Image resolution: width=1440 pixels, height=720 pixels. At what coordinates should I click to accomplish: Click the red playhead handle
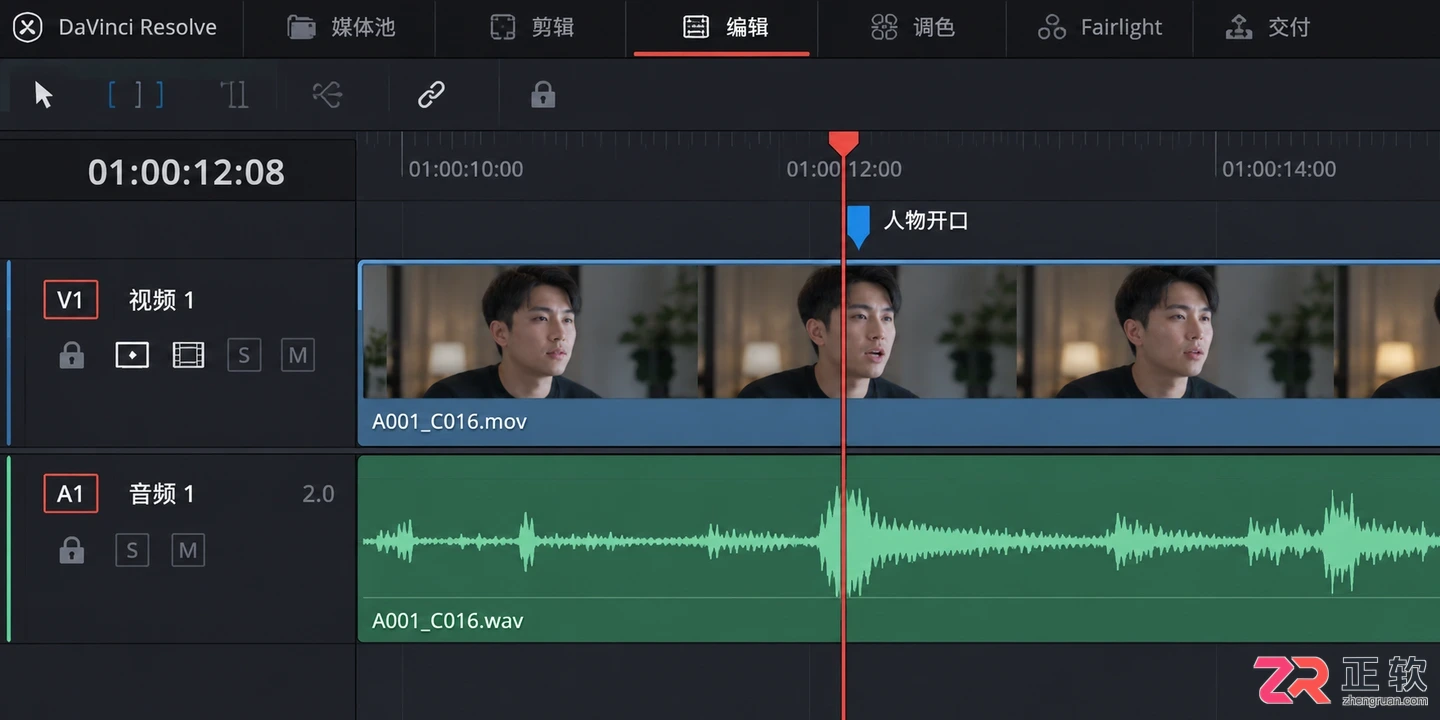(843, 143)
